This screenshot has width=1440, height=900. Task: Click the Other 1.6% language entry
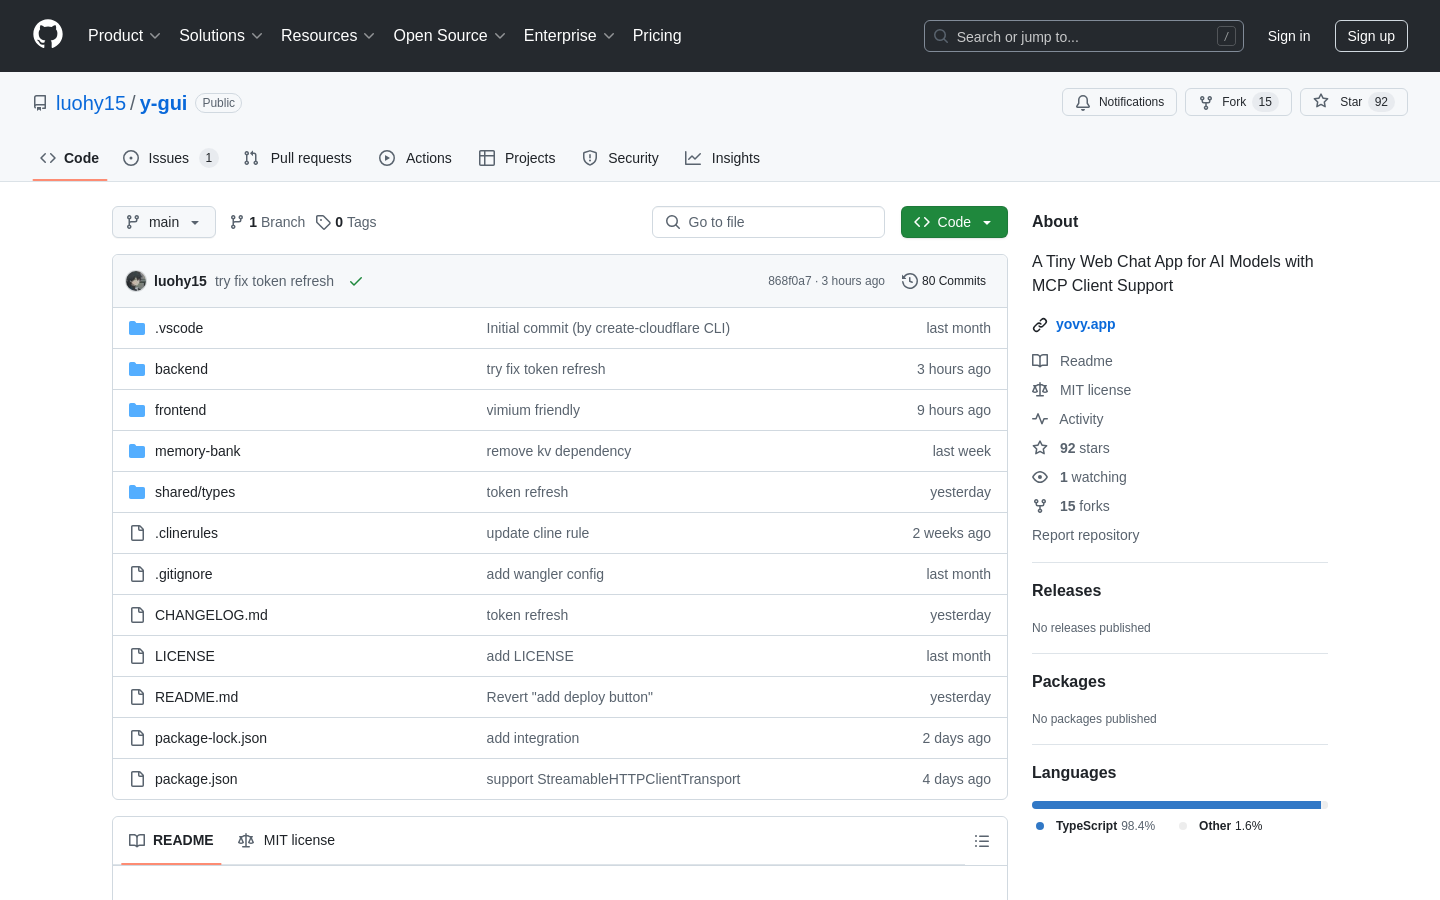click(x=1221, y=826)
